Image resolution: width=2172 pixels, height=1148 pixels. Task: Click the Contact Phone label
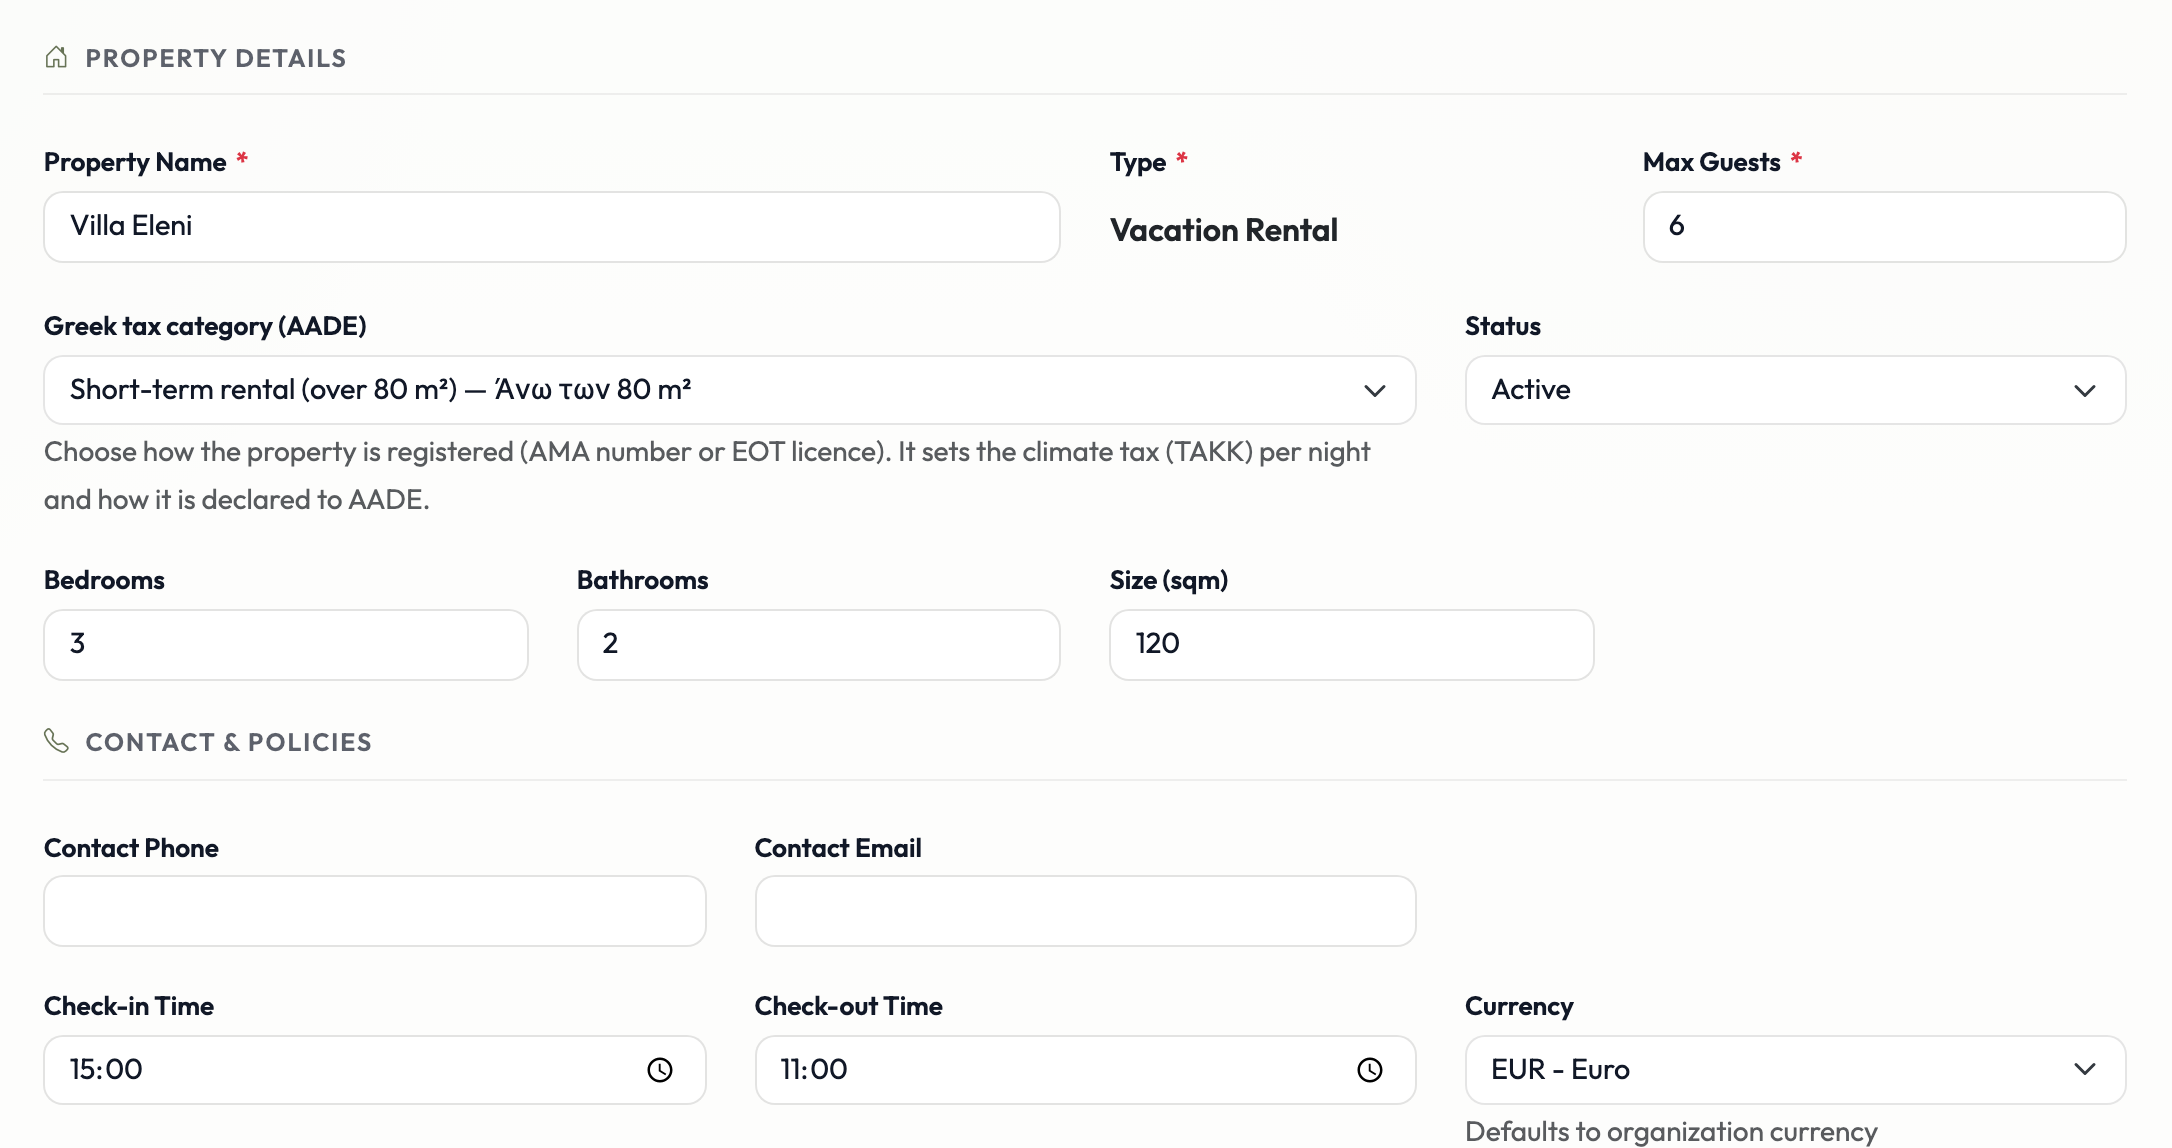pyautogui.click(x=131, y=848)
